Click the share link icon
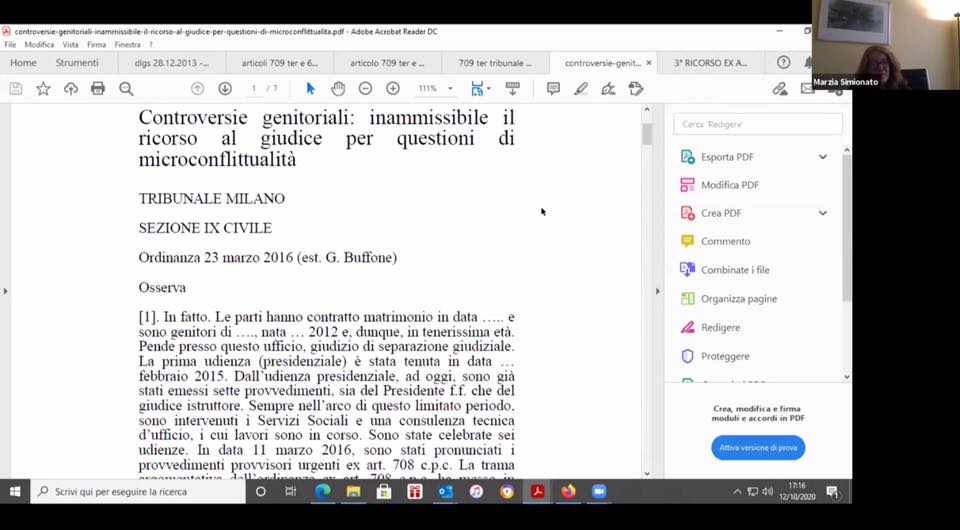This screenshot has width=960, height=530. [779, 89]
